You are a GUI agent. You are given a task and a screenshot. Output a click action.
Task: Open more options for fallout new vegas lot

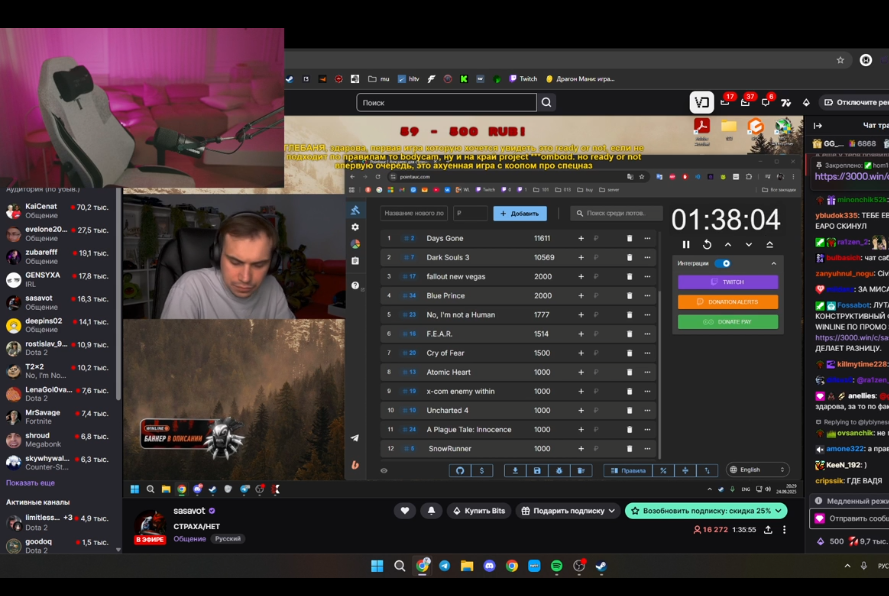(647, 277)
